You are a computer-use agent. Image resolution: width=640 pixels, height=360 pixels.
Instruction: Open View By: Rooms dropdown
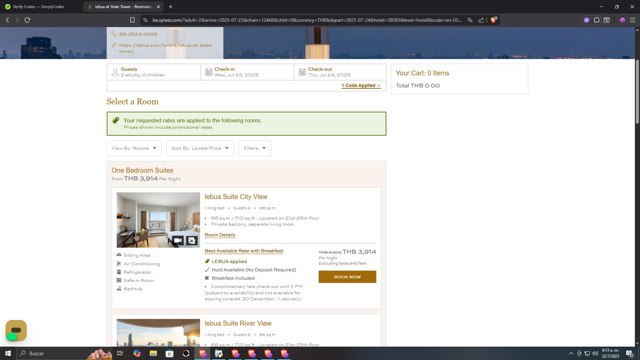pyautogui.click(x=134, y=148)
